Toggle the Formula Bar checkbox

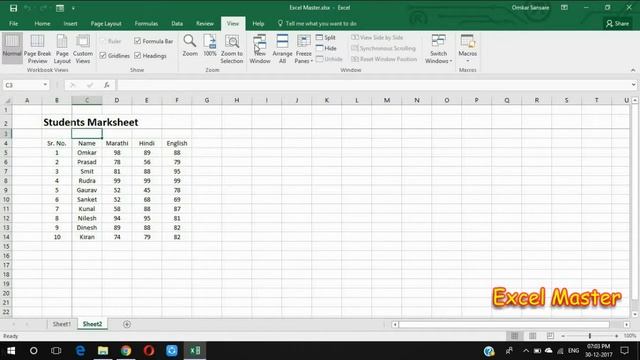[x=138, y=41]
